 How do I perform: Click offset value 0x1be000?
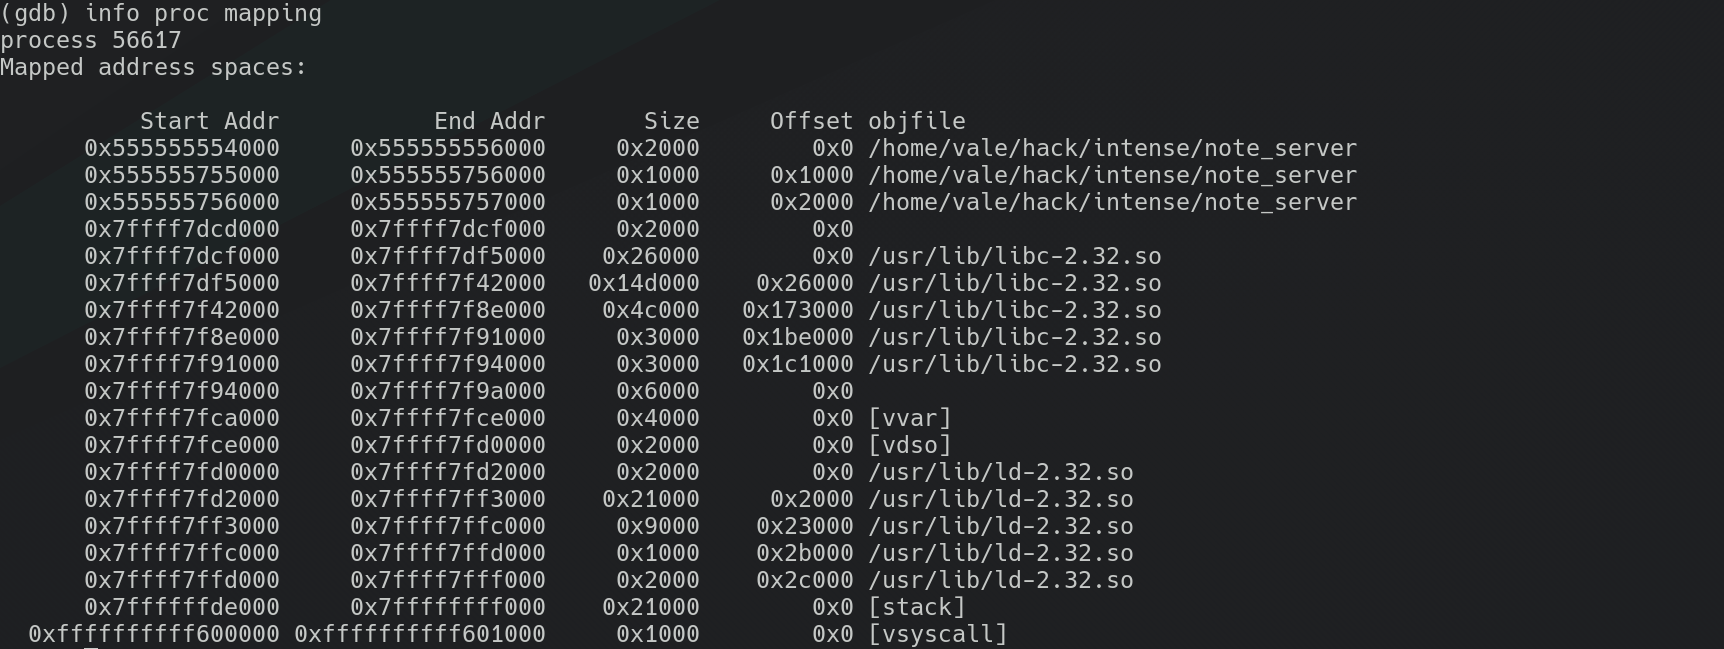(x=798, y=338)
